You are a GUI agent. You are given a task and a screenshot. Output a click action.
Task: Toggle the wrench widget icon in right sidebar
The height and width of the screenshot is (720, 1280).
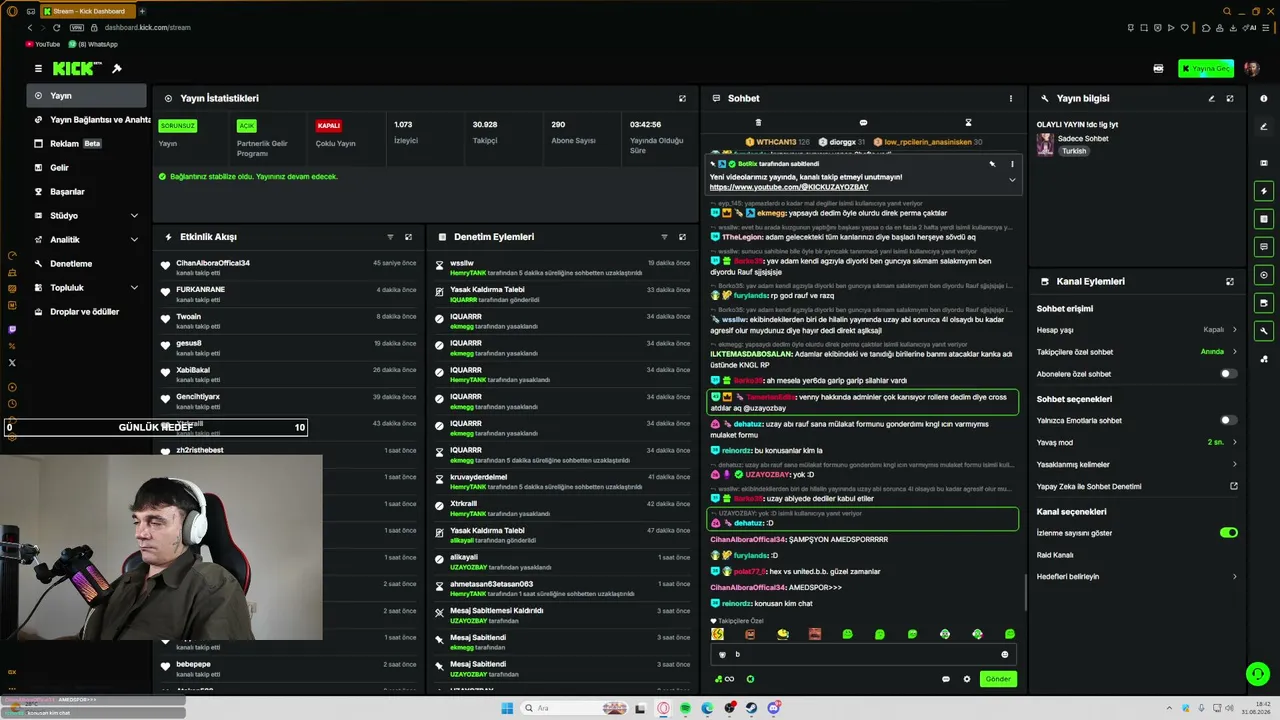point(1264,331)
